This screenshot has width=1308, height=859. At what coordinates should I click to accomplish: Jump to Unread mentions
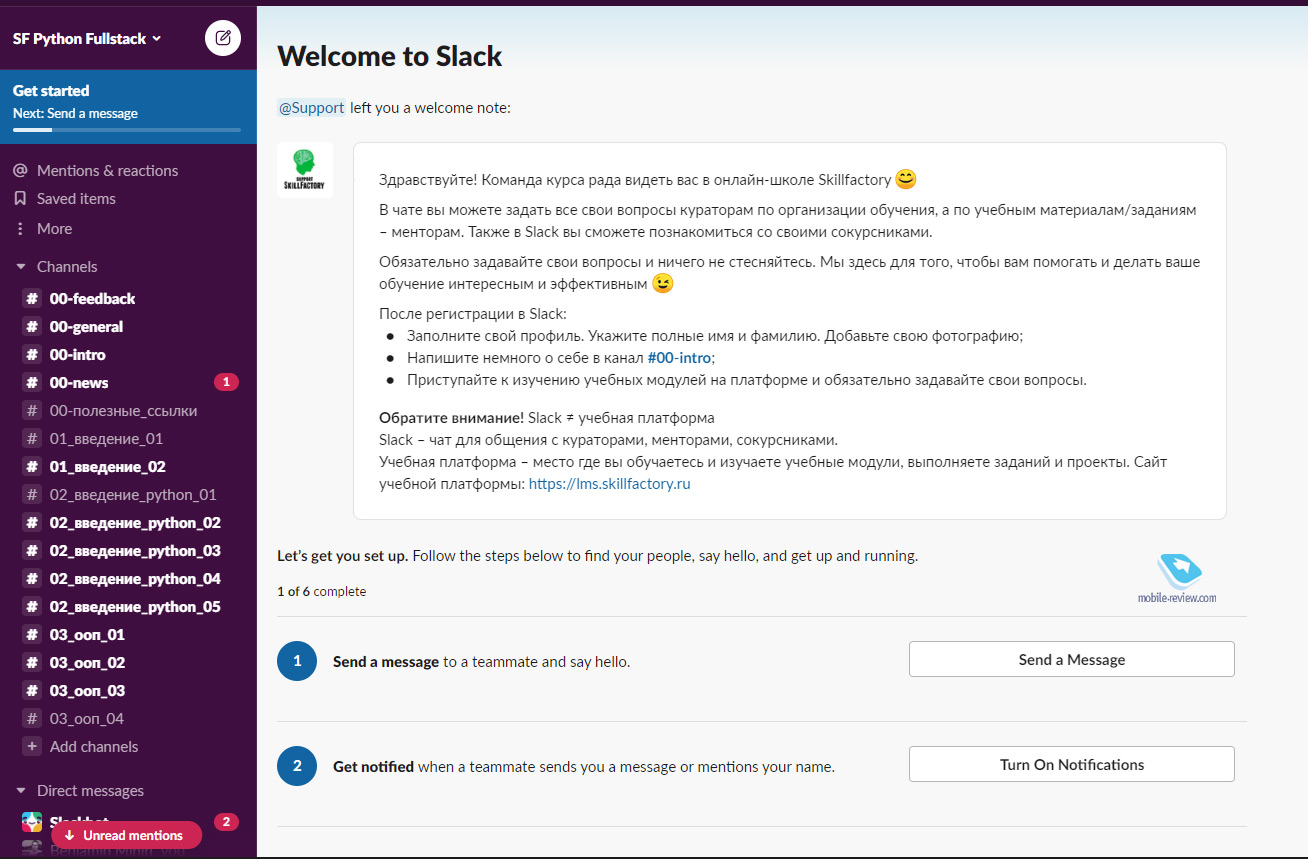[126, 835]
